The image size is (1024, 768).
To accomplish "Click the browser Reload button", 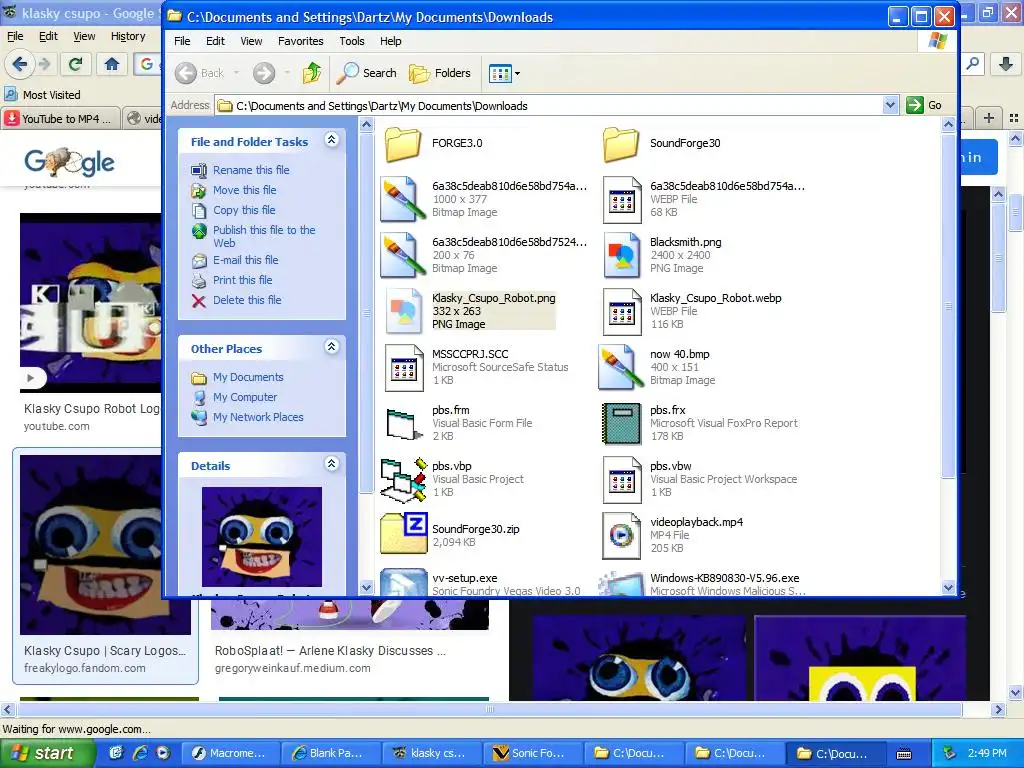I will click(x=75, y=64).
